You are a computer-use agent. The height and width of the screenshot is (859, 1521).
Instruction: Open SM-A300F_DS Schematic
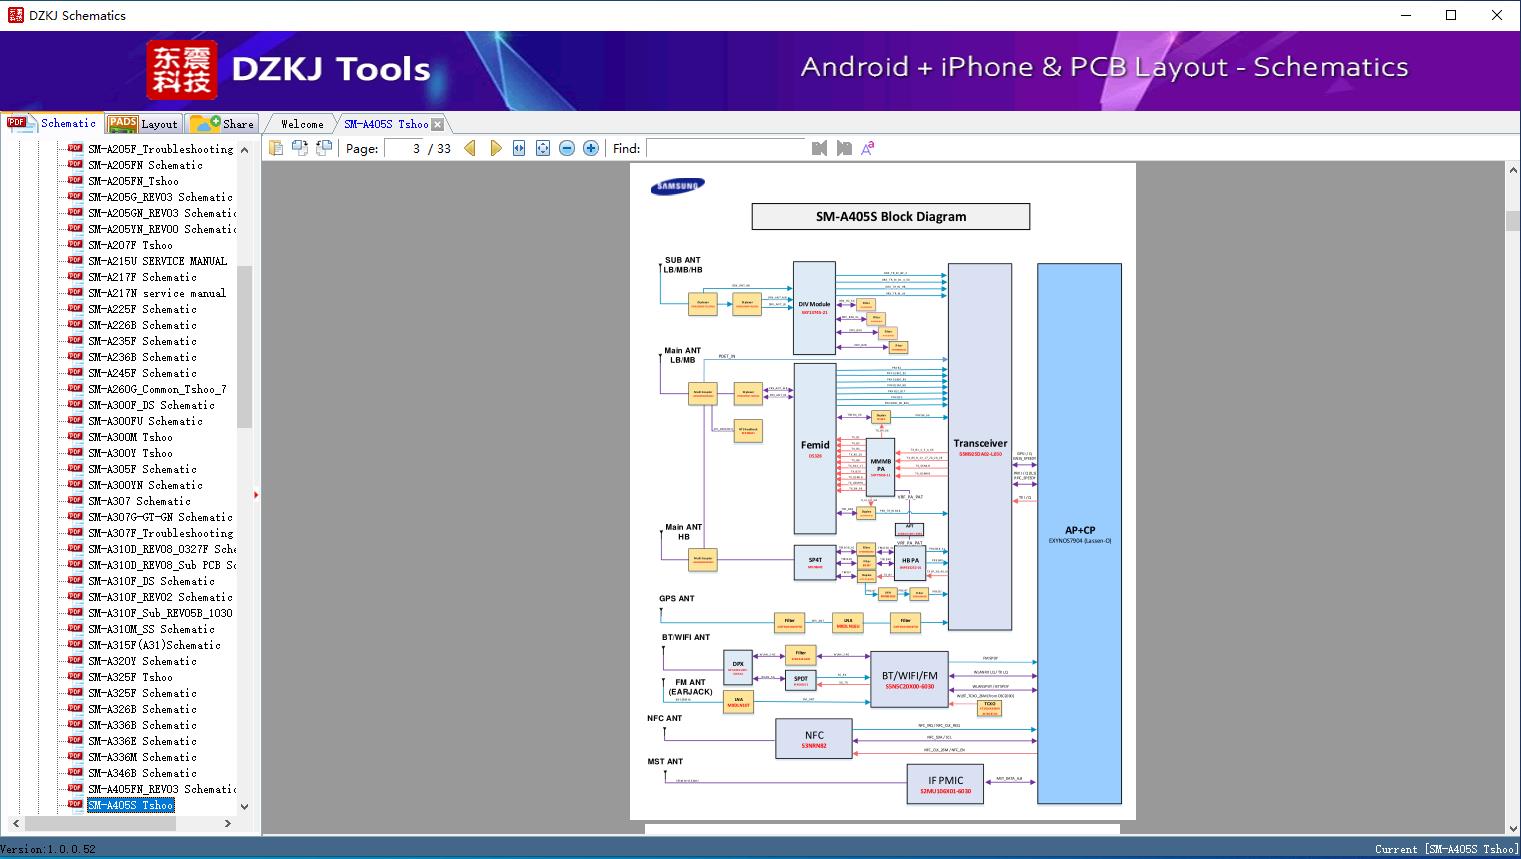click(151, 405)
